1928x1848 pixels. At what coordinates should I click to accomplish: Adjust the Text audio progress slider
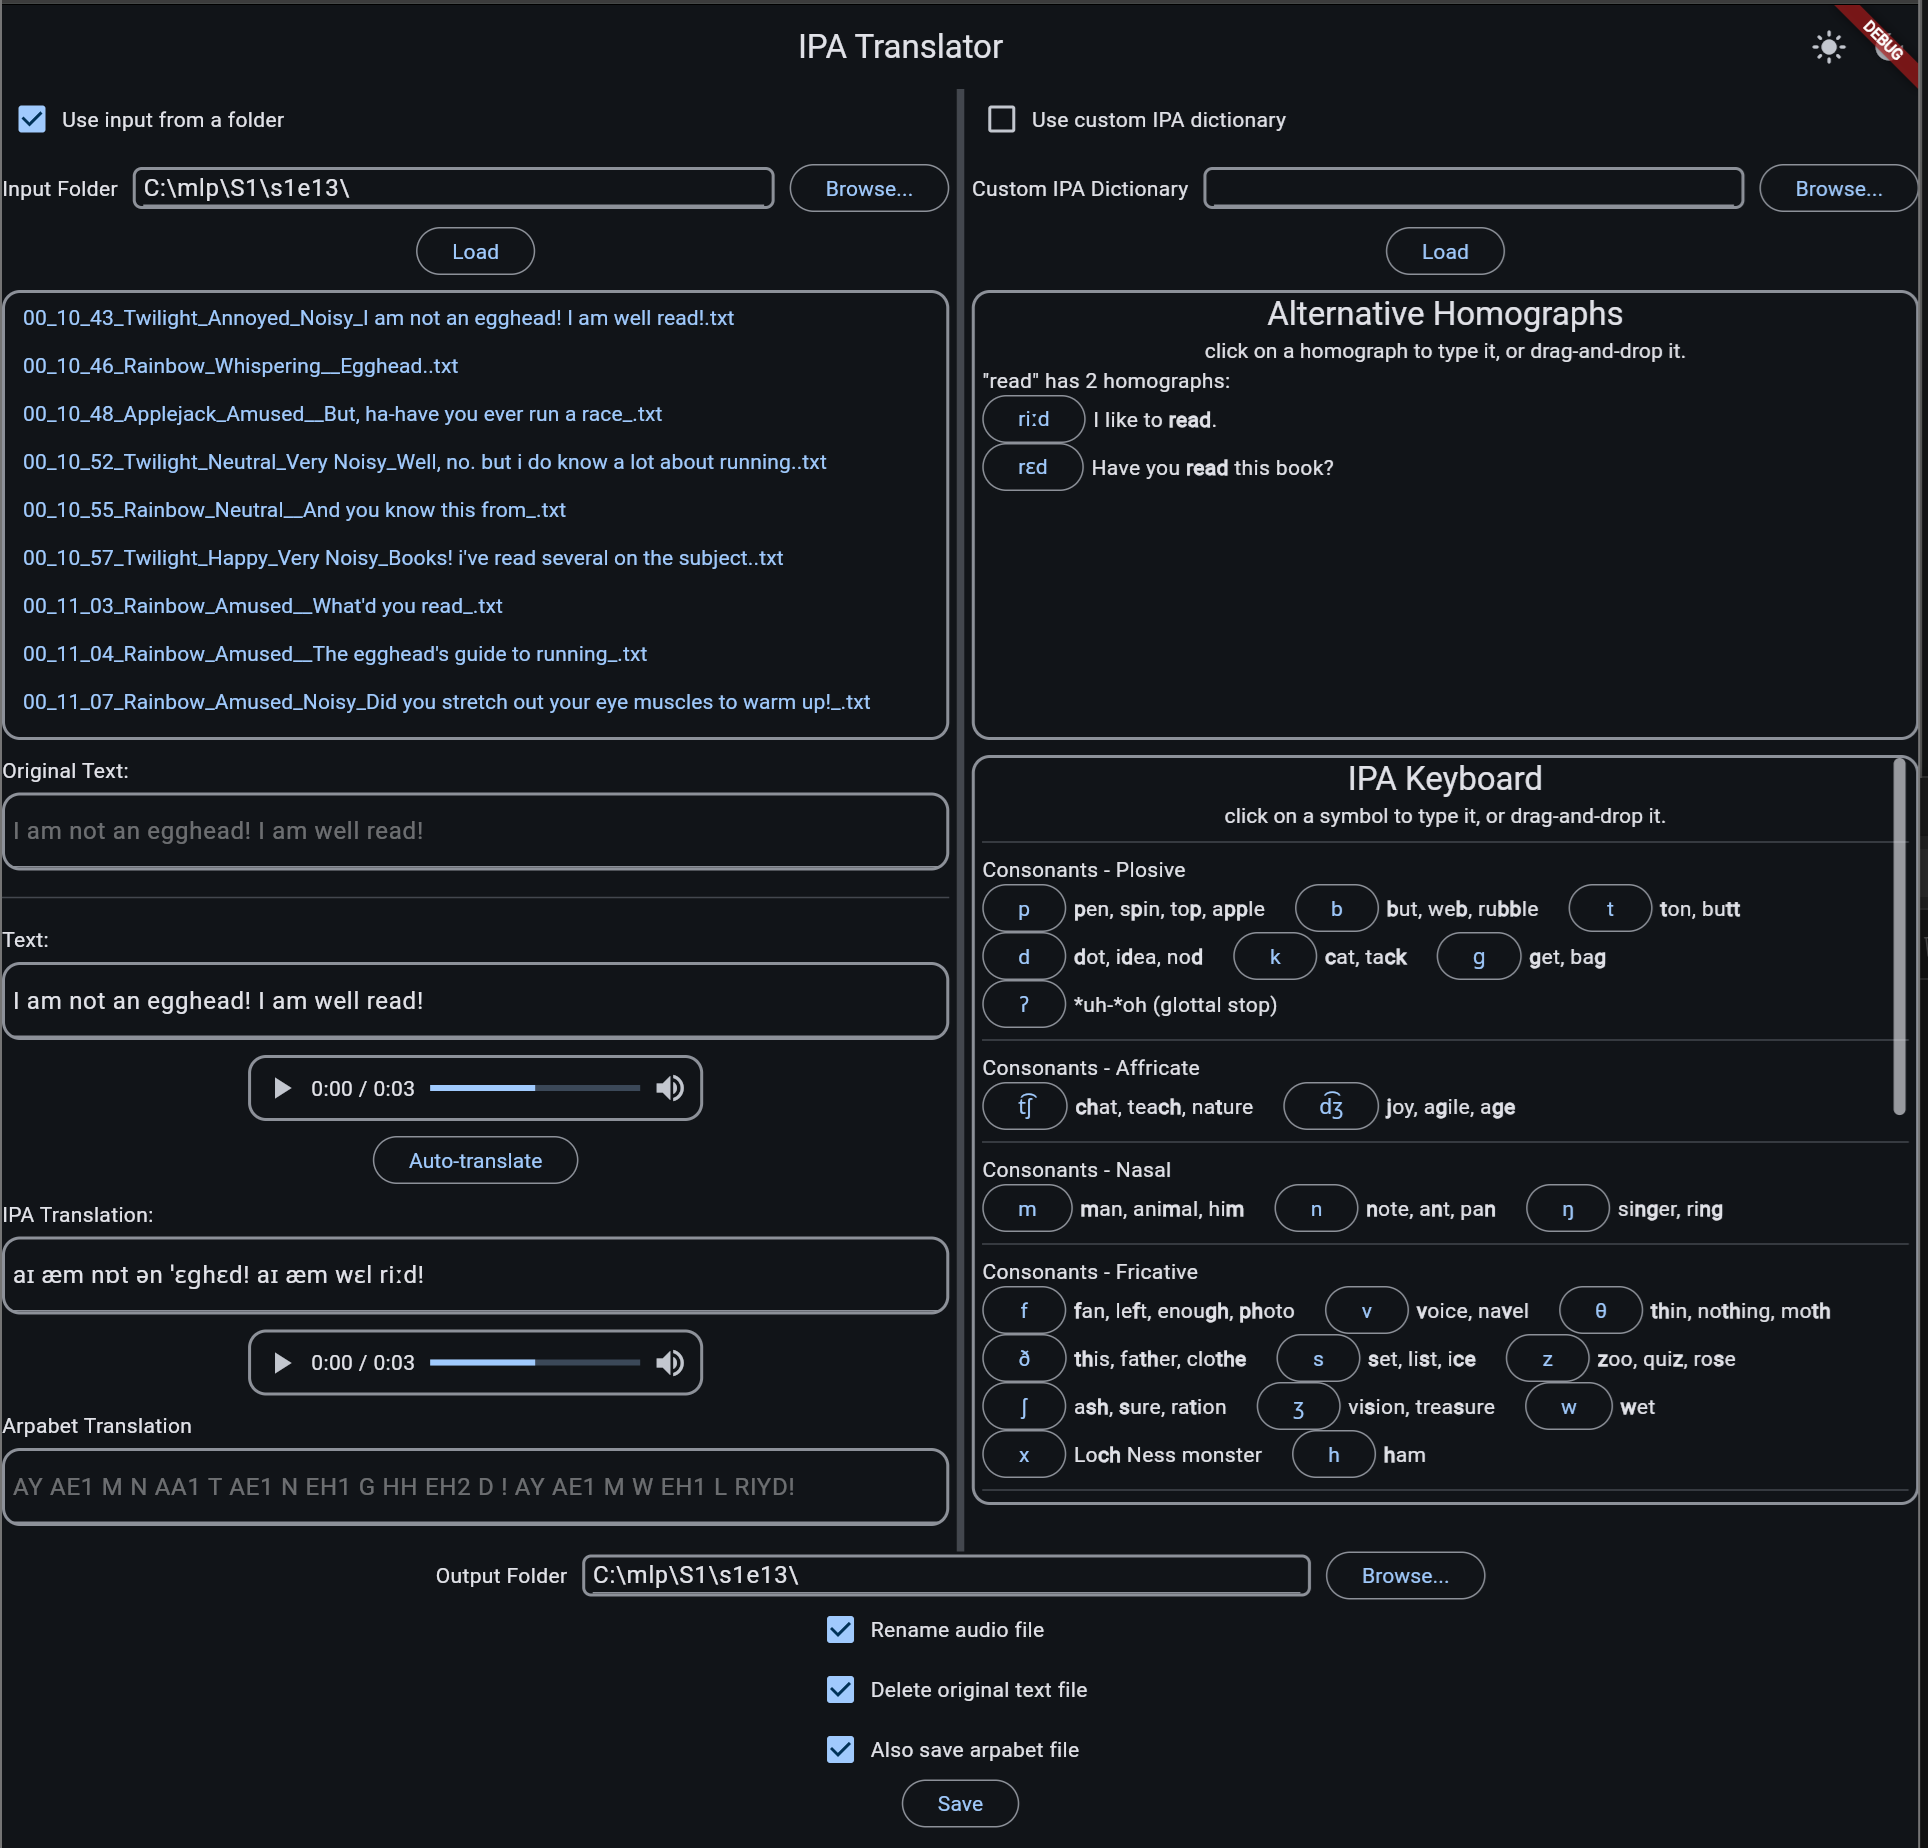[x=534, y=1088]
